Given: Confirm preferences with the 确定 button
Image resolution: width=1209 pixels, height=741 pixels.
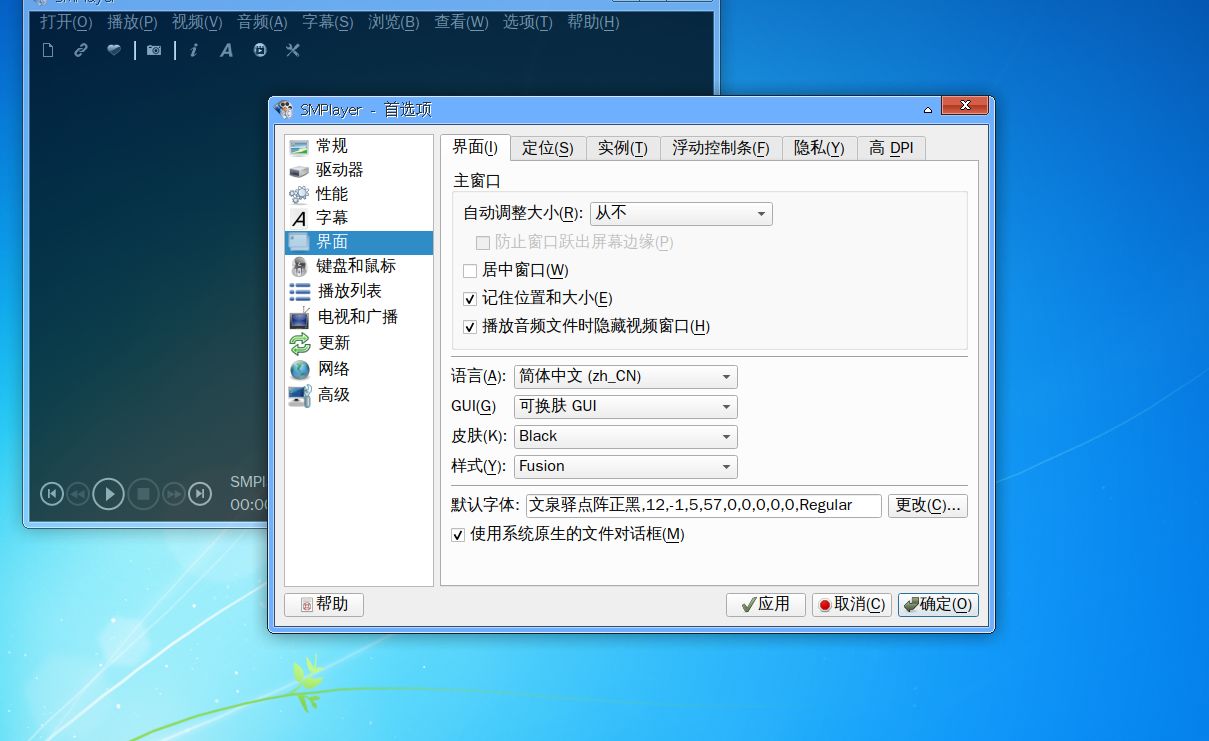Looking at the screenshot, I should pos(938,605).
